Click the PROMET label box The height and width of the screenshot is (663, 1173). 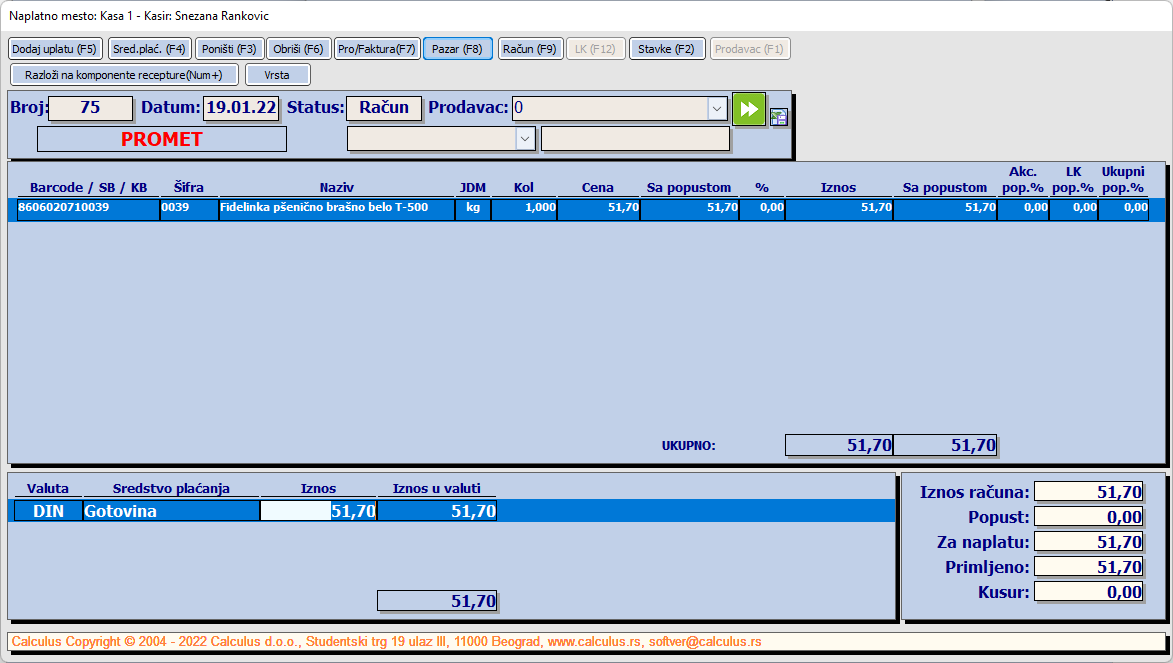(162, 139)
